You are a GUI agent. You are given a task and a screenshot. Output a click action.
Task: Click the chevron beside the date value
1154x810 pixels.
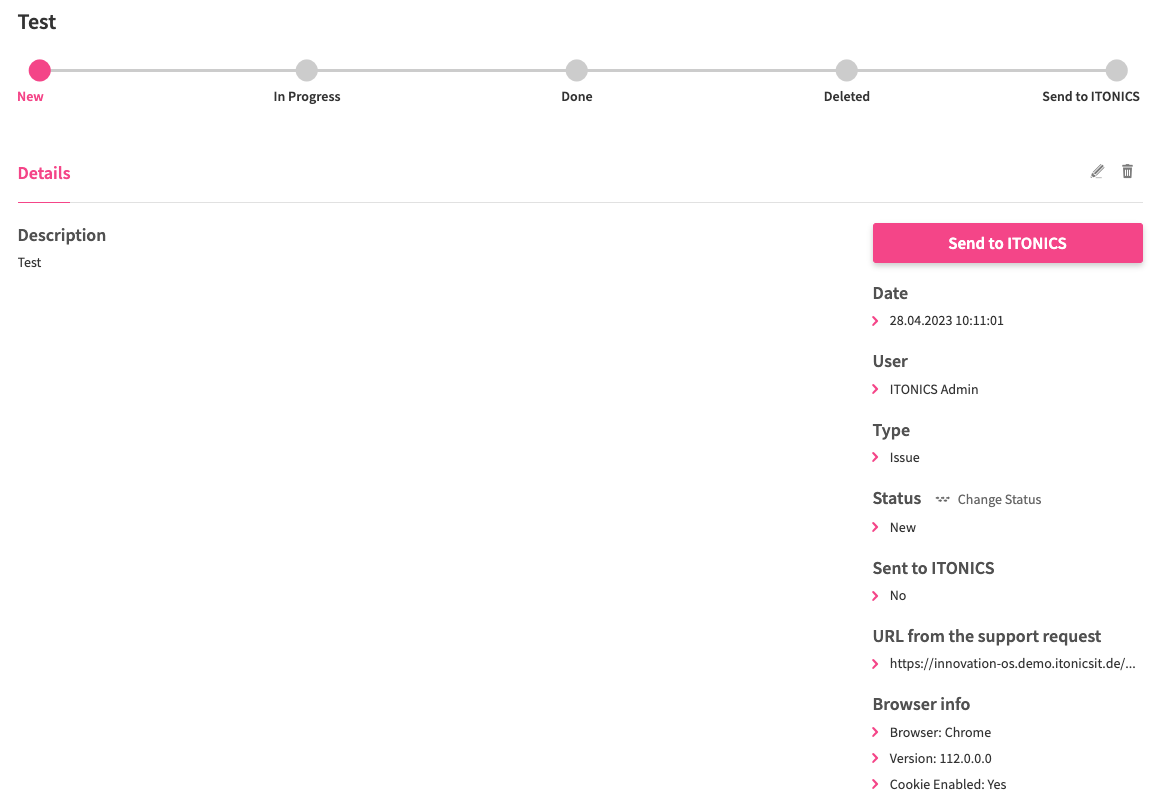pyautogui.click(x=876, y=321)
